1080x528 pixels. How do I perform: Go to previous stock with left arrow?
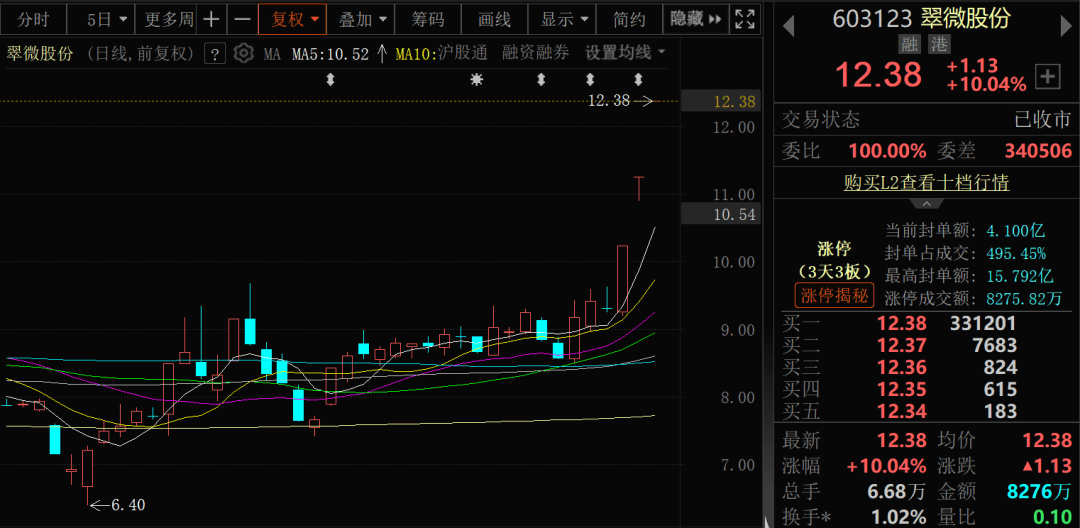[789, 26]
